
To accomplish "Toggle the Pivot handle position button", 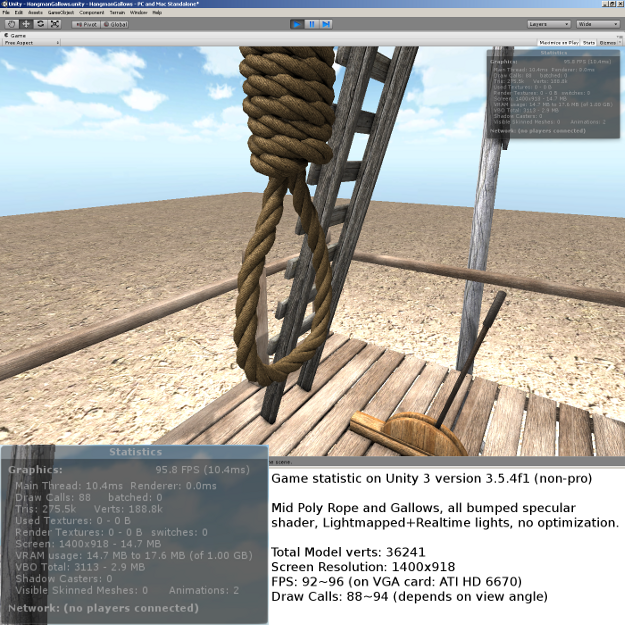I will (86, 24).
